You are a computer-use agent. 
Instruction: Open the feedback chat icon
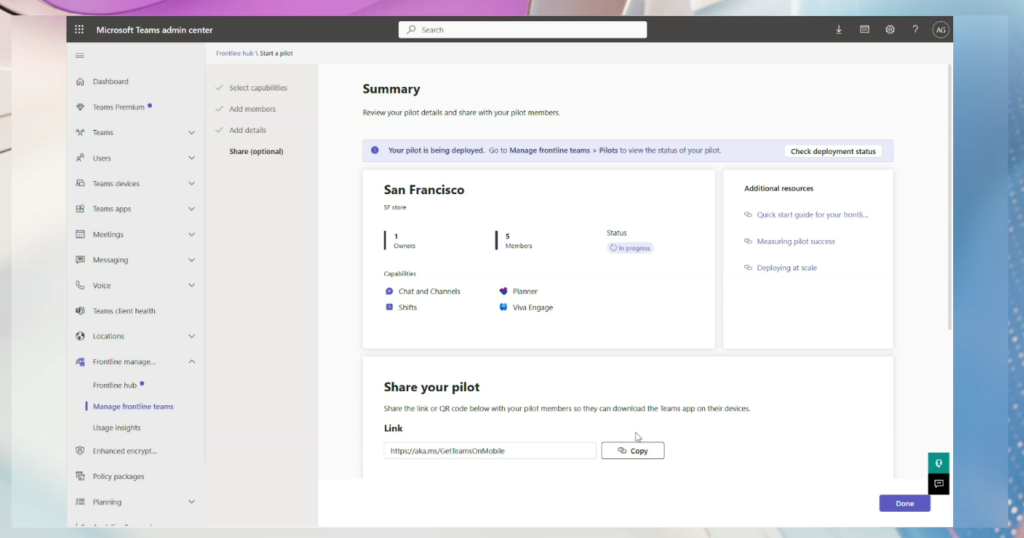(938, 484)
